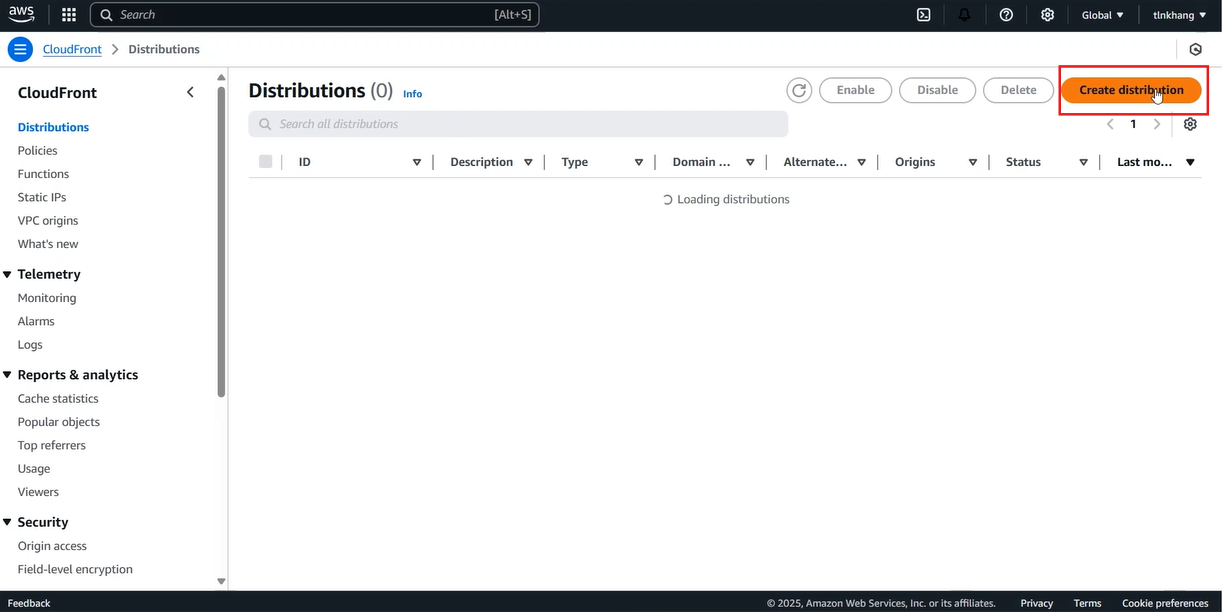Viewport: 1222px width, 612px height.
Task: Open the info panel icon under account menu
Action: coord(1195,49)
